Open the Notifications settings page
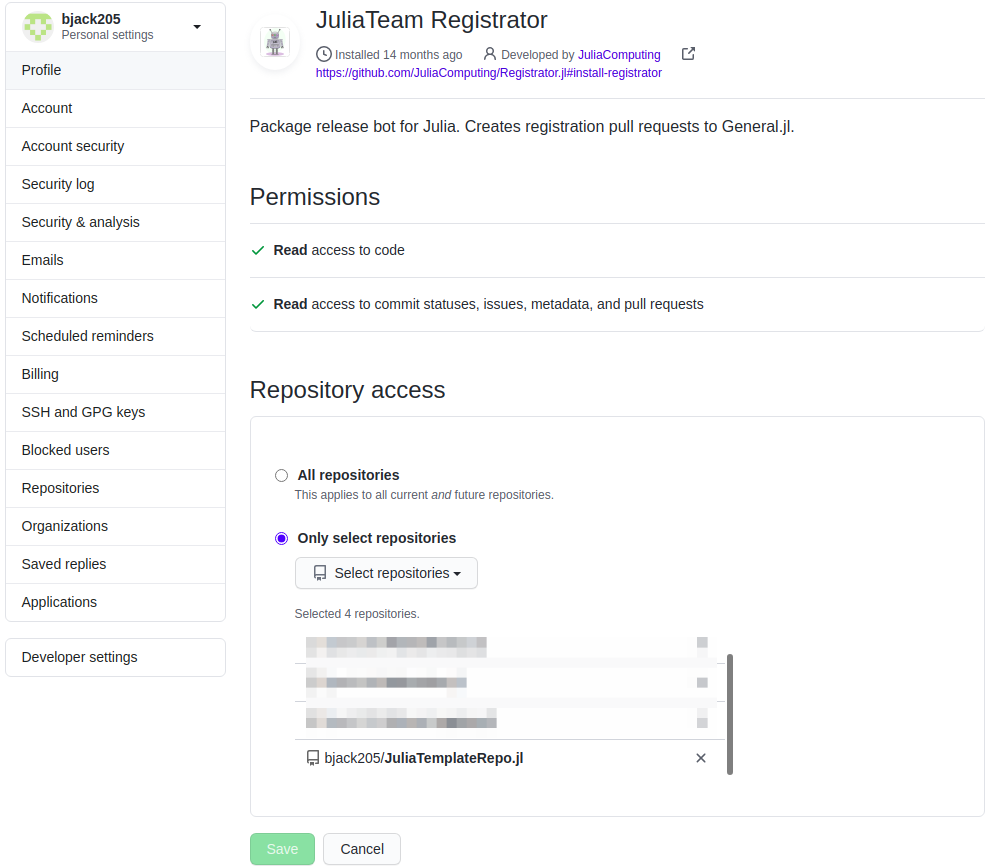The height and width of the screenshot is (868, 998). click(59, 298)
